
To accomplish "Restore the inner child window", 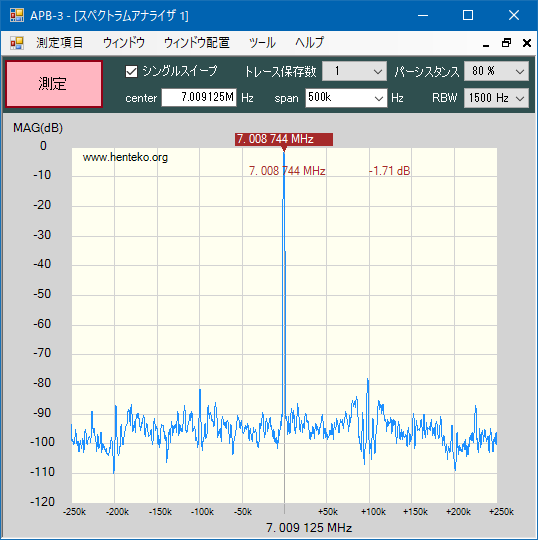I will point(506,43).
